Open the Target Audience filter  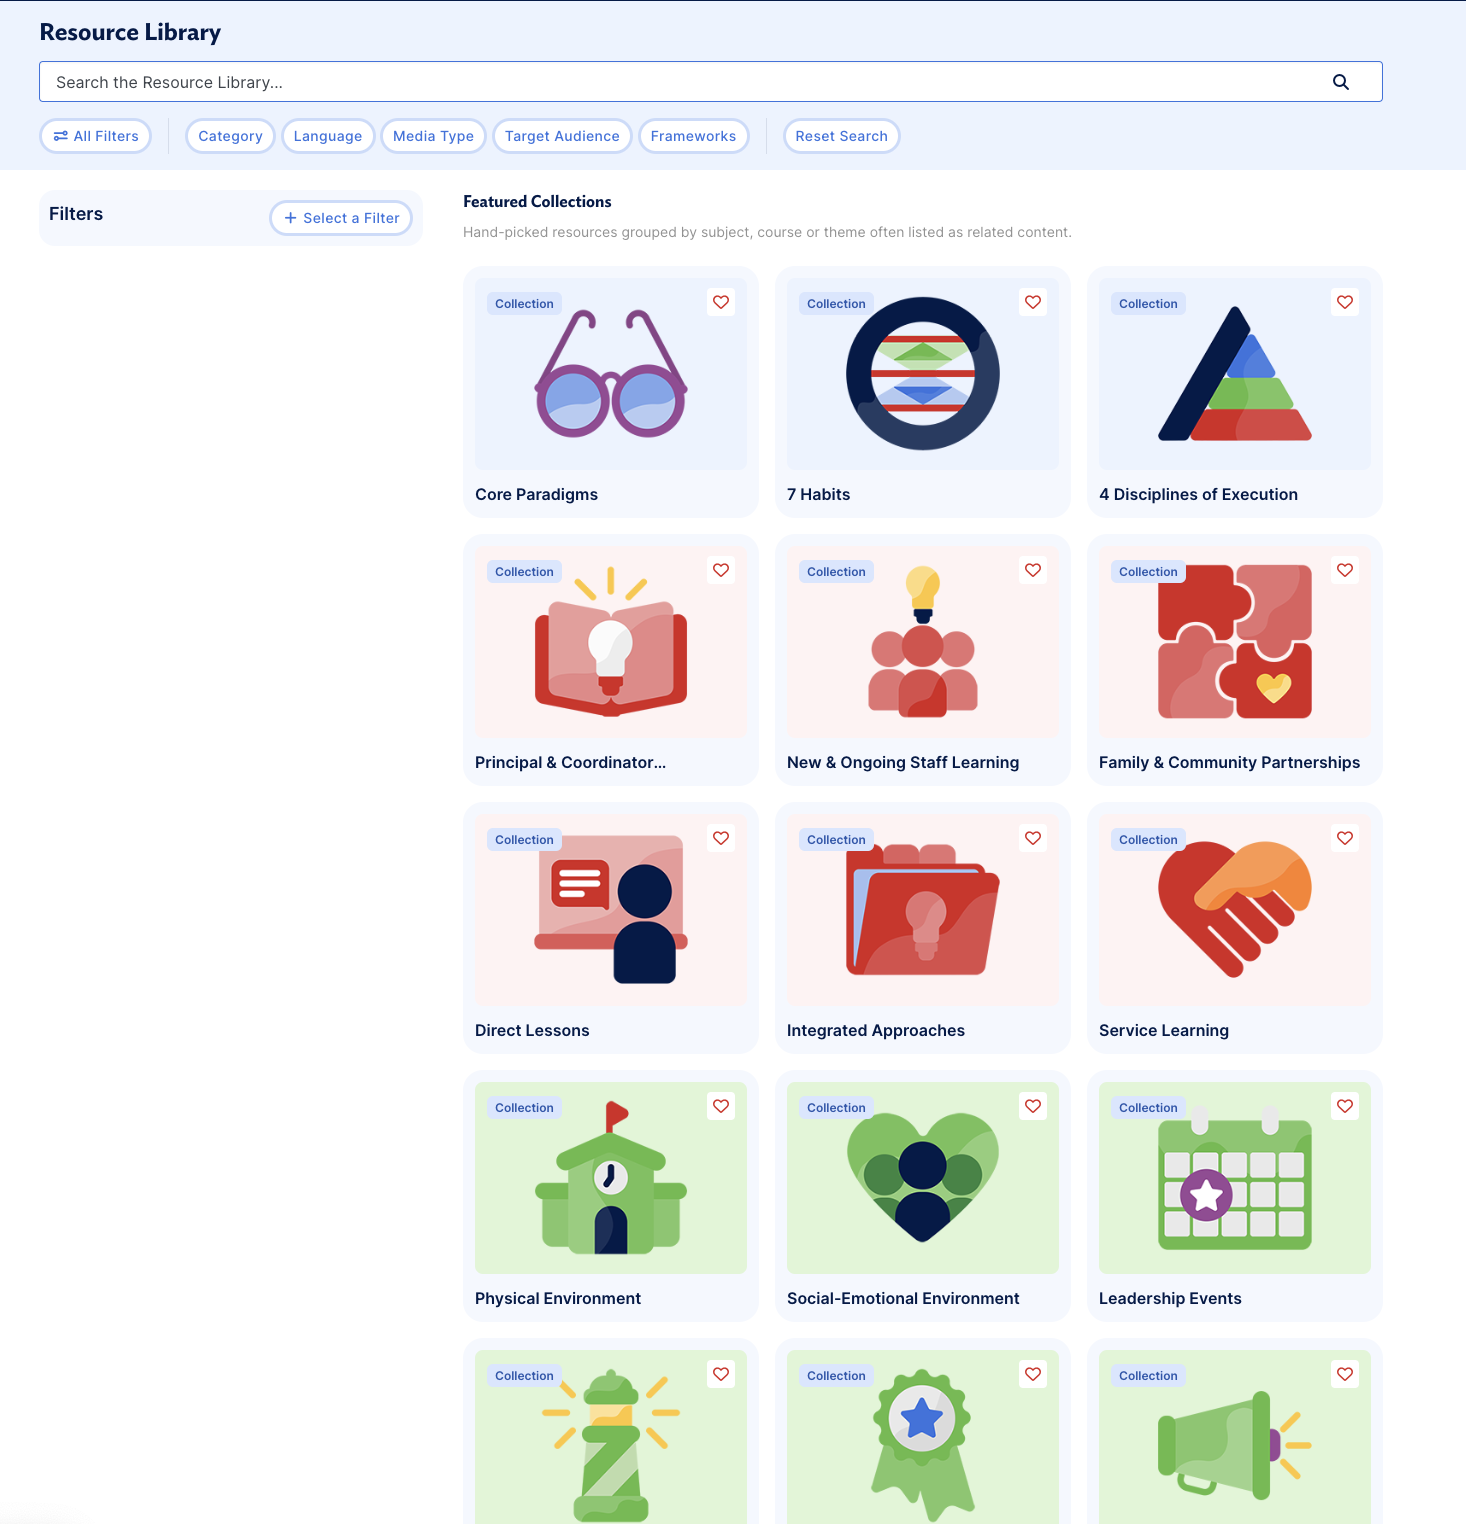pos(562,136)
